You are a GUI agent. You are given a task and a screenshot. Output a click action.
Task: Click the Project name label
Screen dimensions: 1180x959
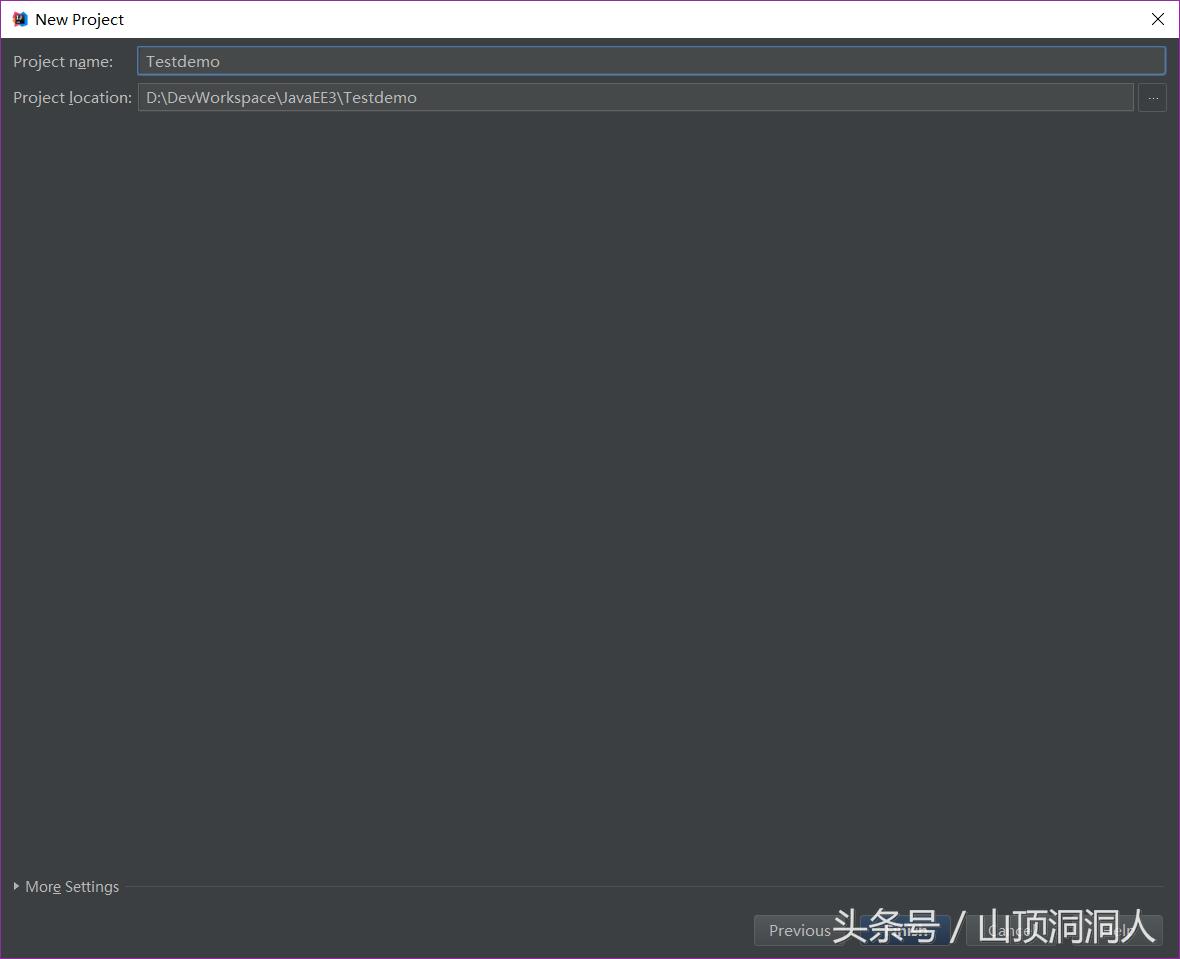[x=62, y=61]
